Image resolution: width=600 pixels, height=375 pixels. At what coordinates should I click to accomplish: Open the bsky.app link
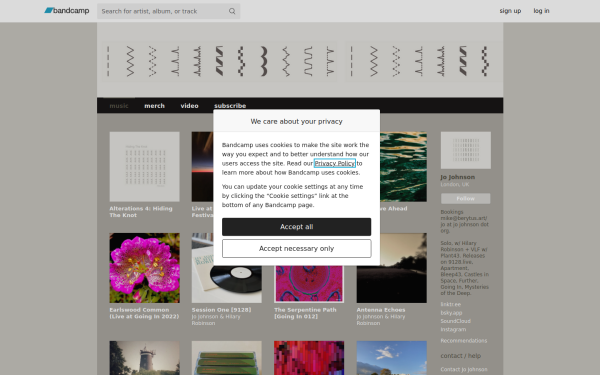click(451, 313)
